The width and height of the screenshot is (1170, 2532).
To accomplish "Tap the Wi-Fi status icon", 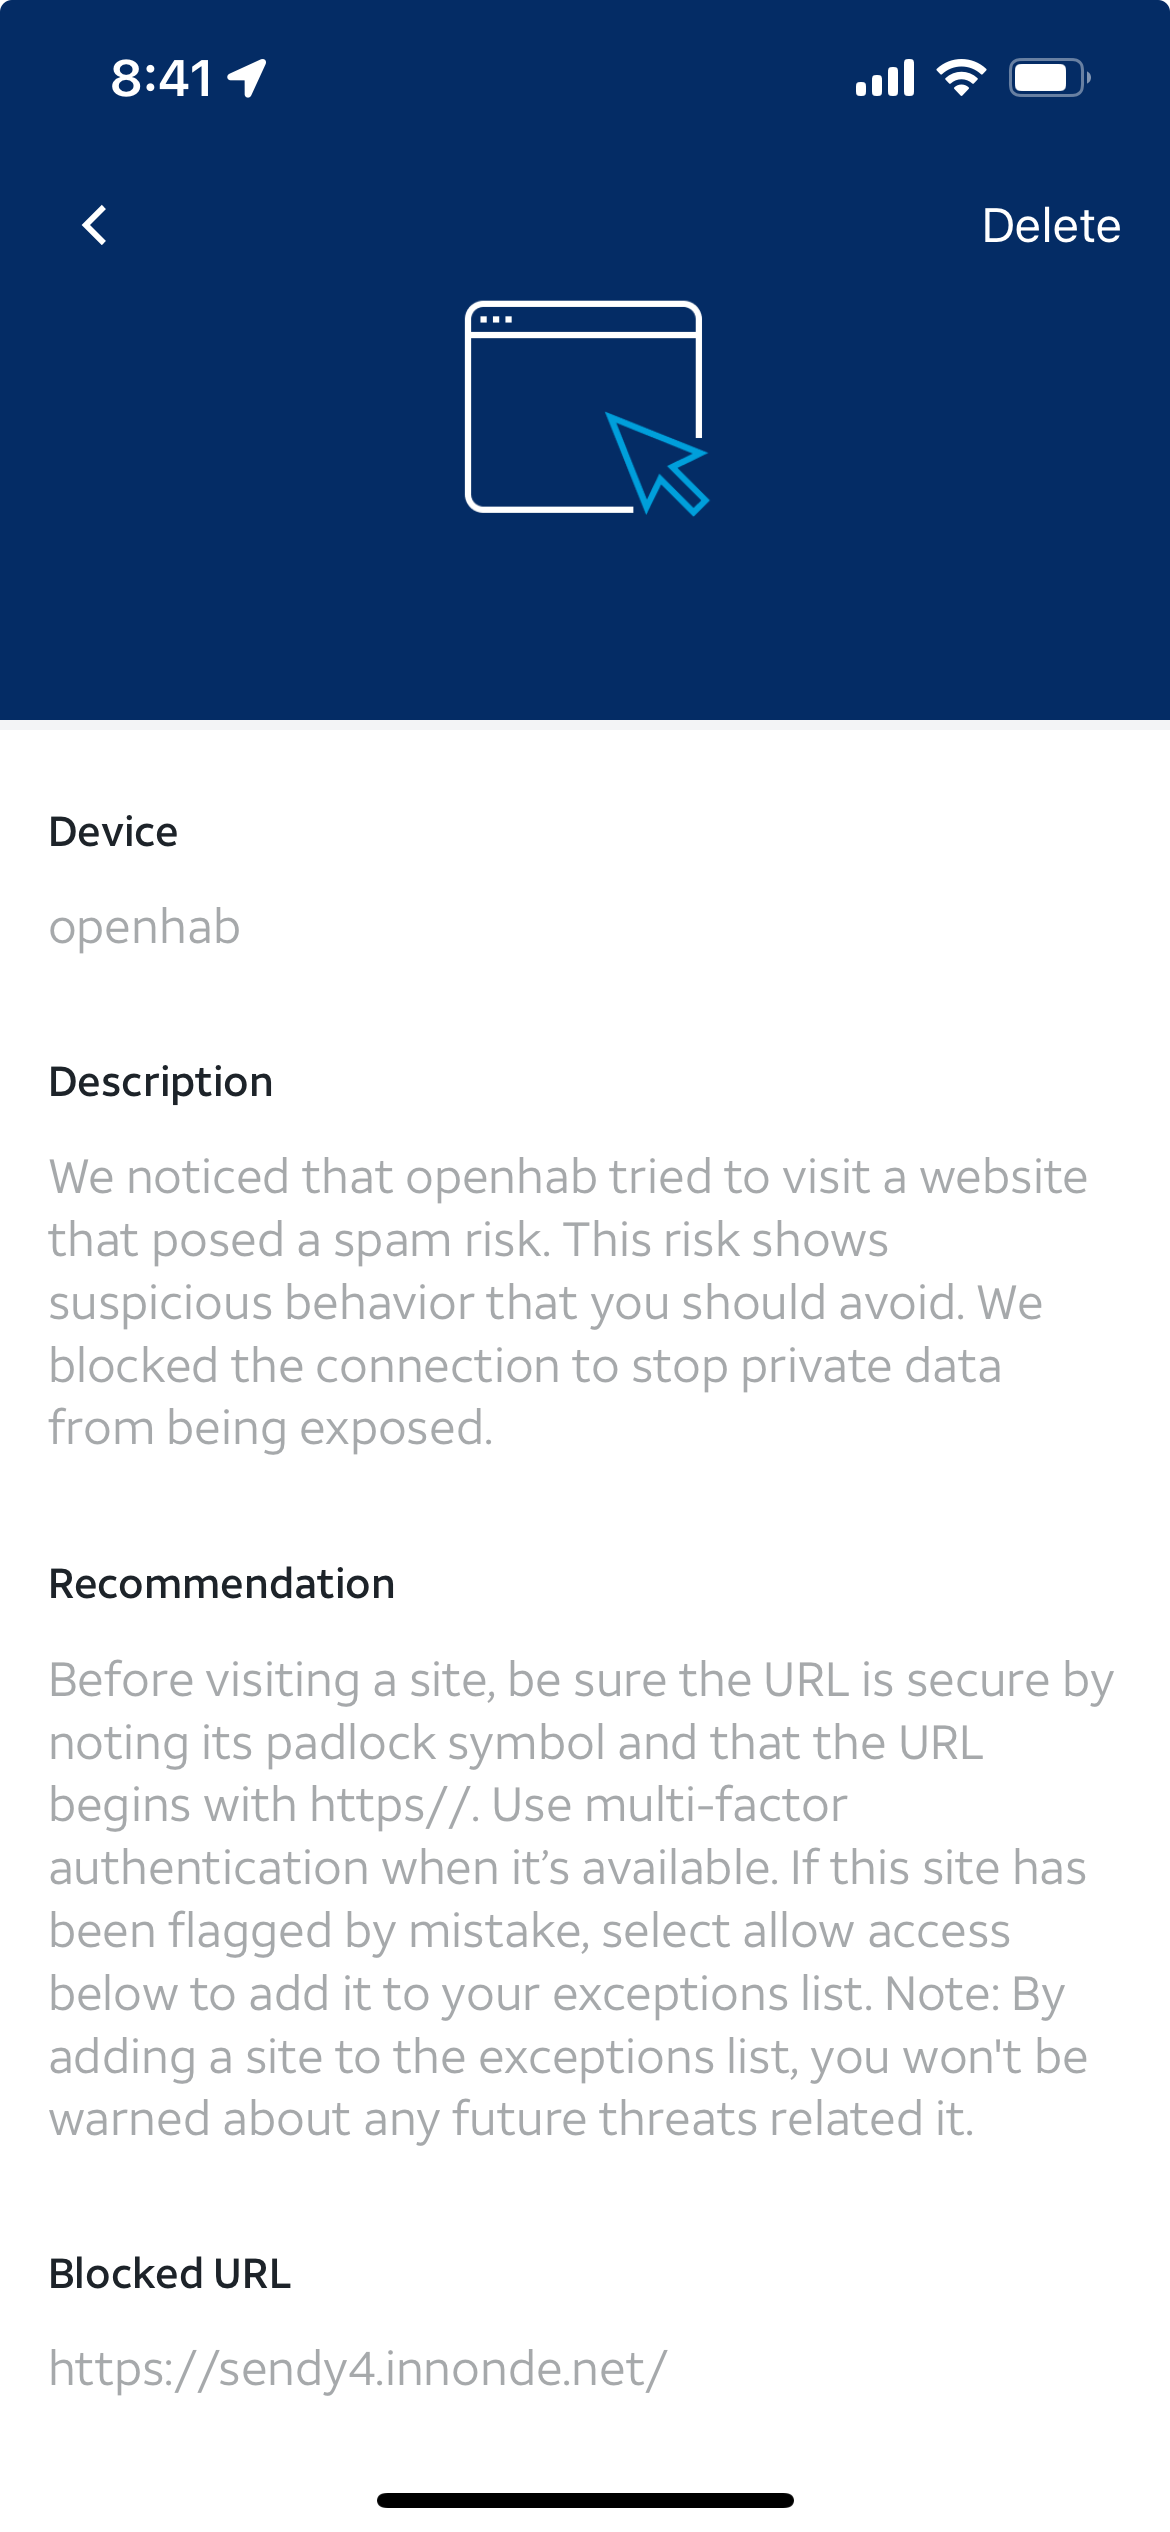I will click(x=961, y=77).
